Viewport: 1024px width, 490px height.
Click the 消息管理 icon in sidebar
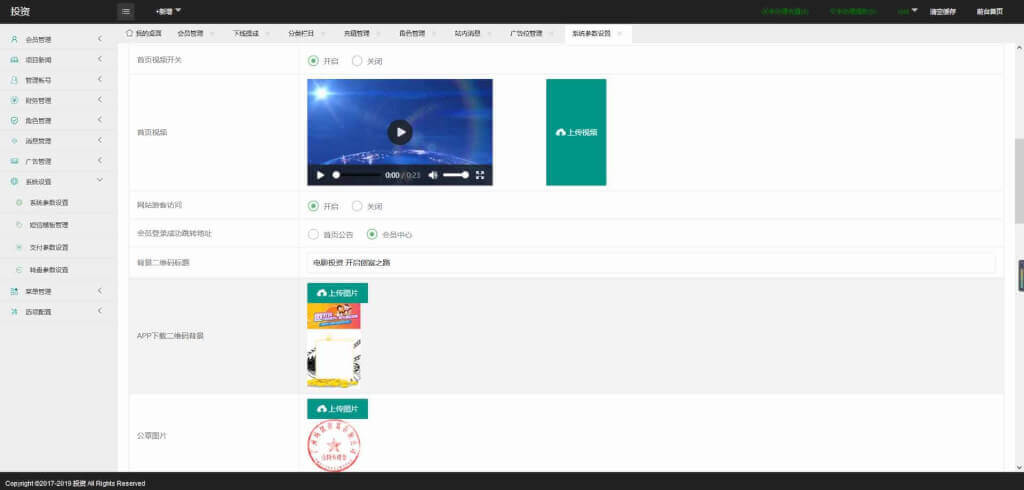(x=14, y=140)
